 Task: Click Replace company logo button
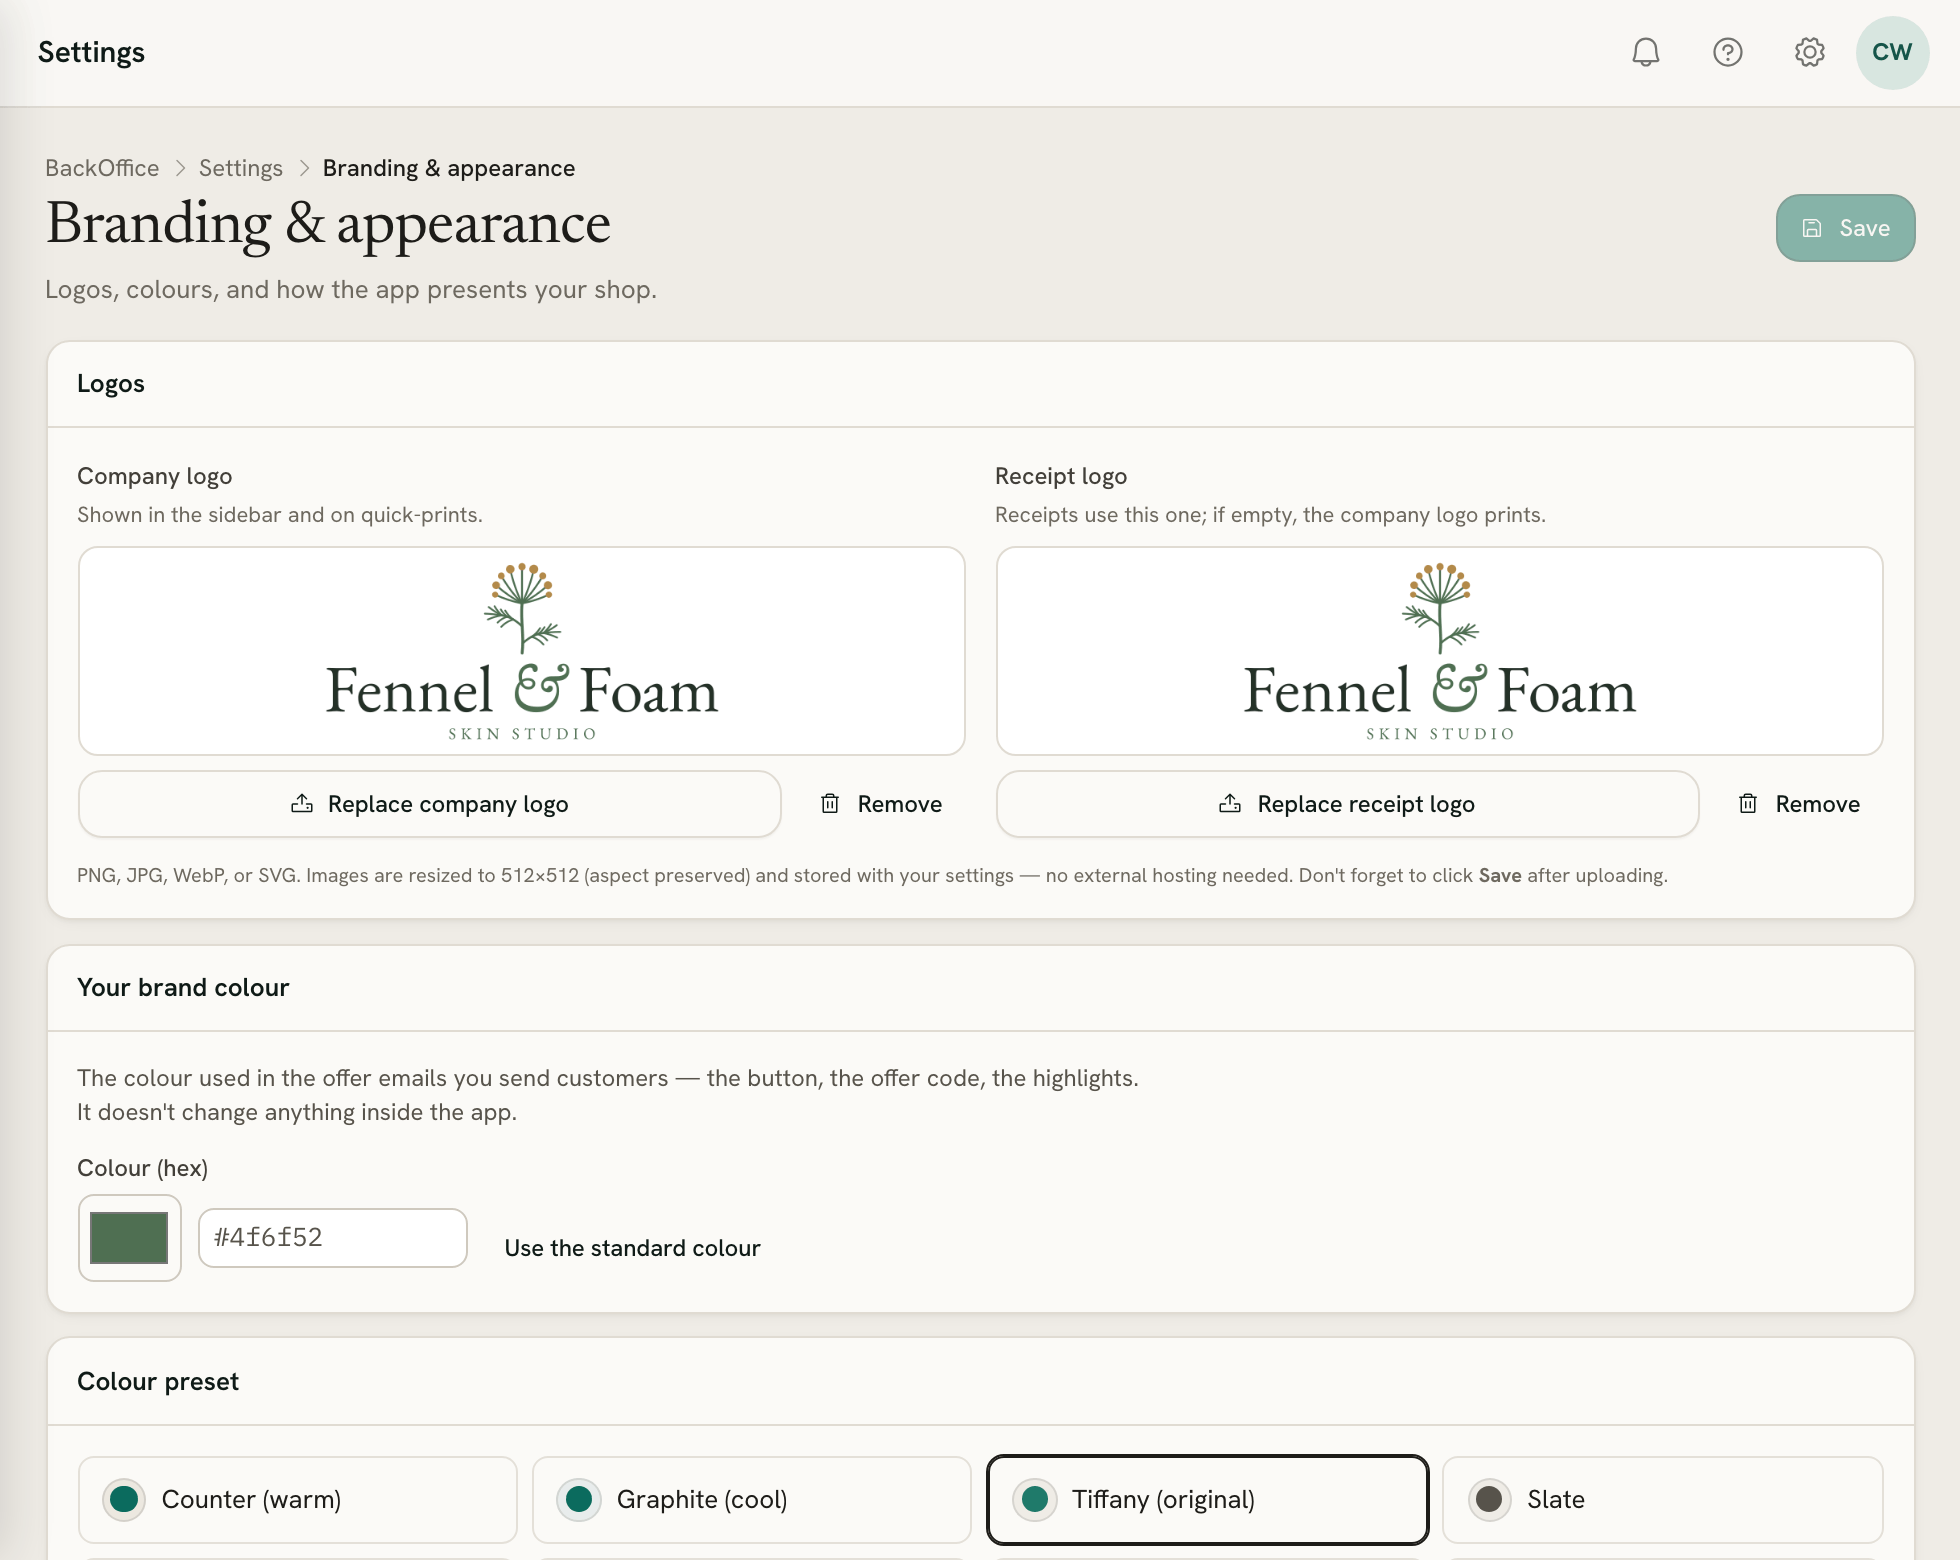[429, 804]
